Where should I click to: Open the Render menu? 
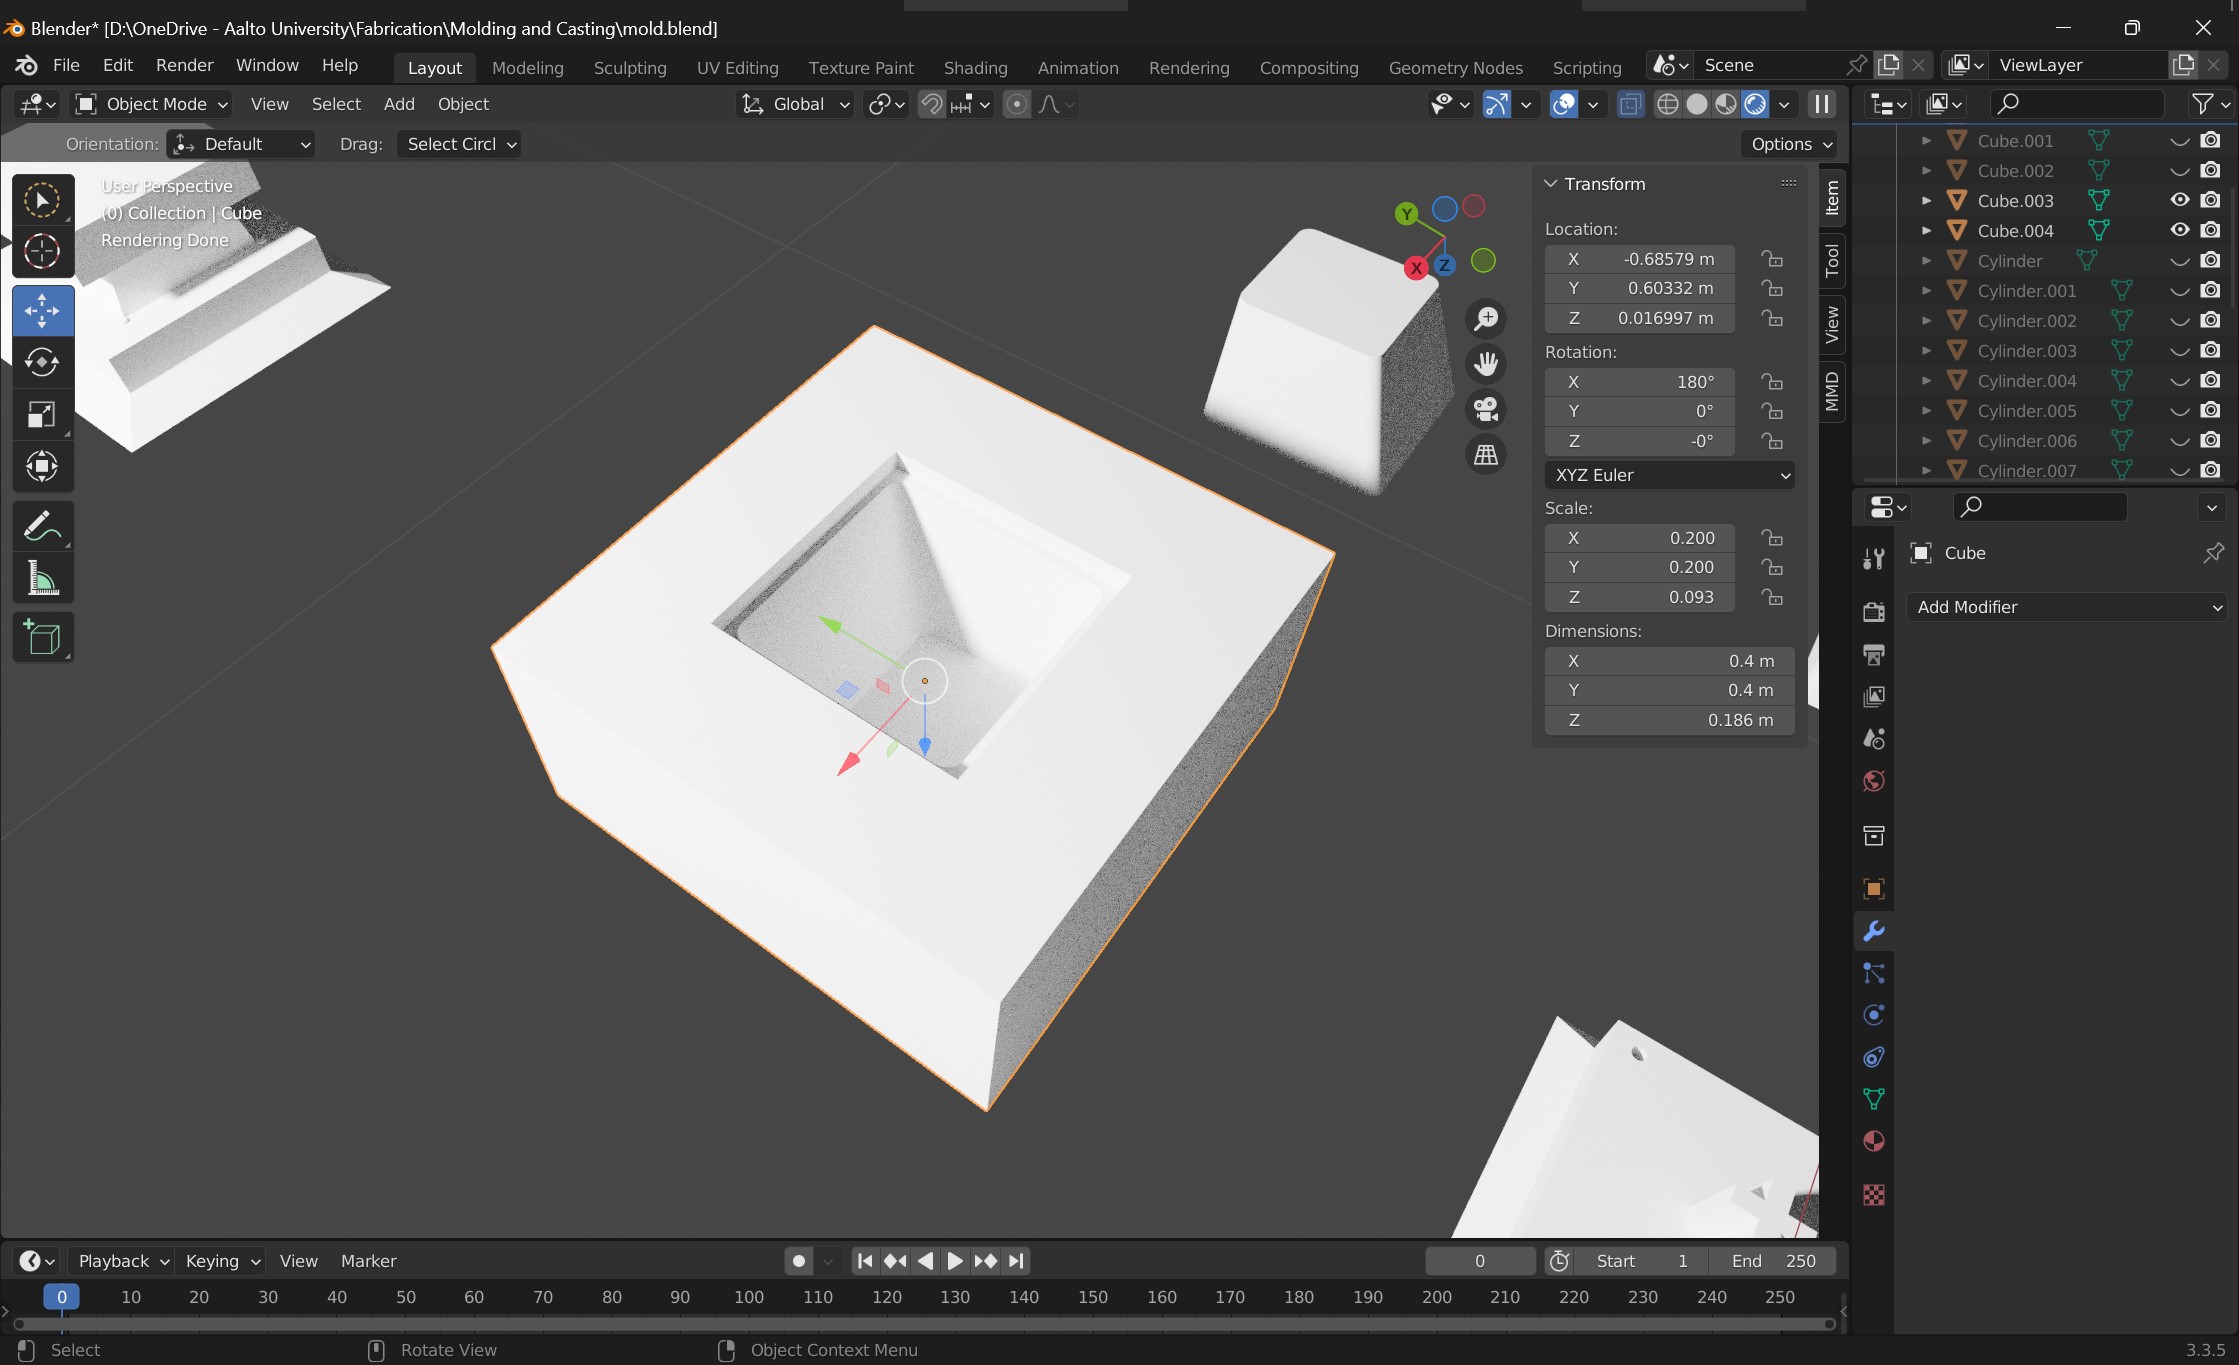pos(184,65)
